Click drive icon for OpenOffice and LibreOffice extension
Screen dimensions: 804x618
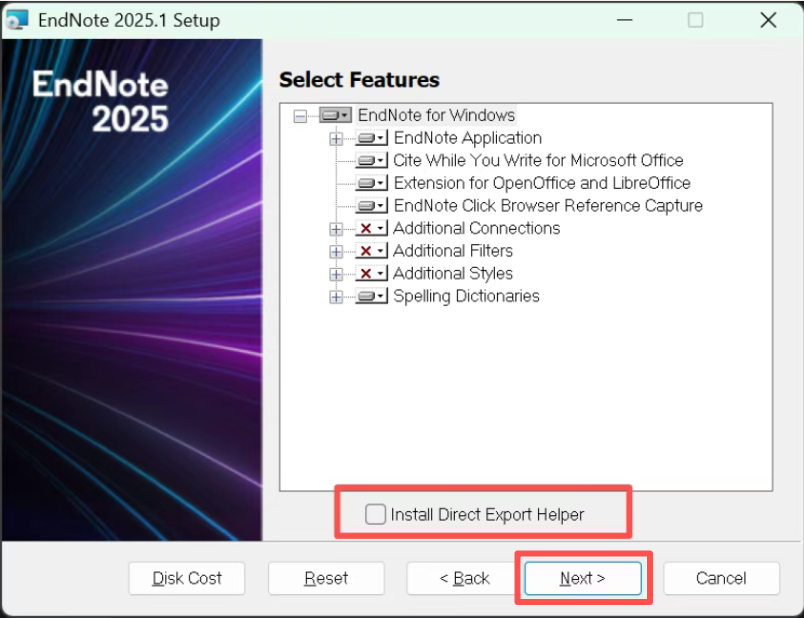[371, 183]
